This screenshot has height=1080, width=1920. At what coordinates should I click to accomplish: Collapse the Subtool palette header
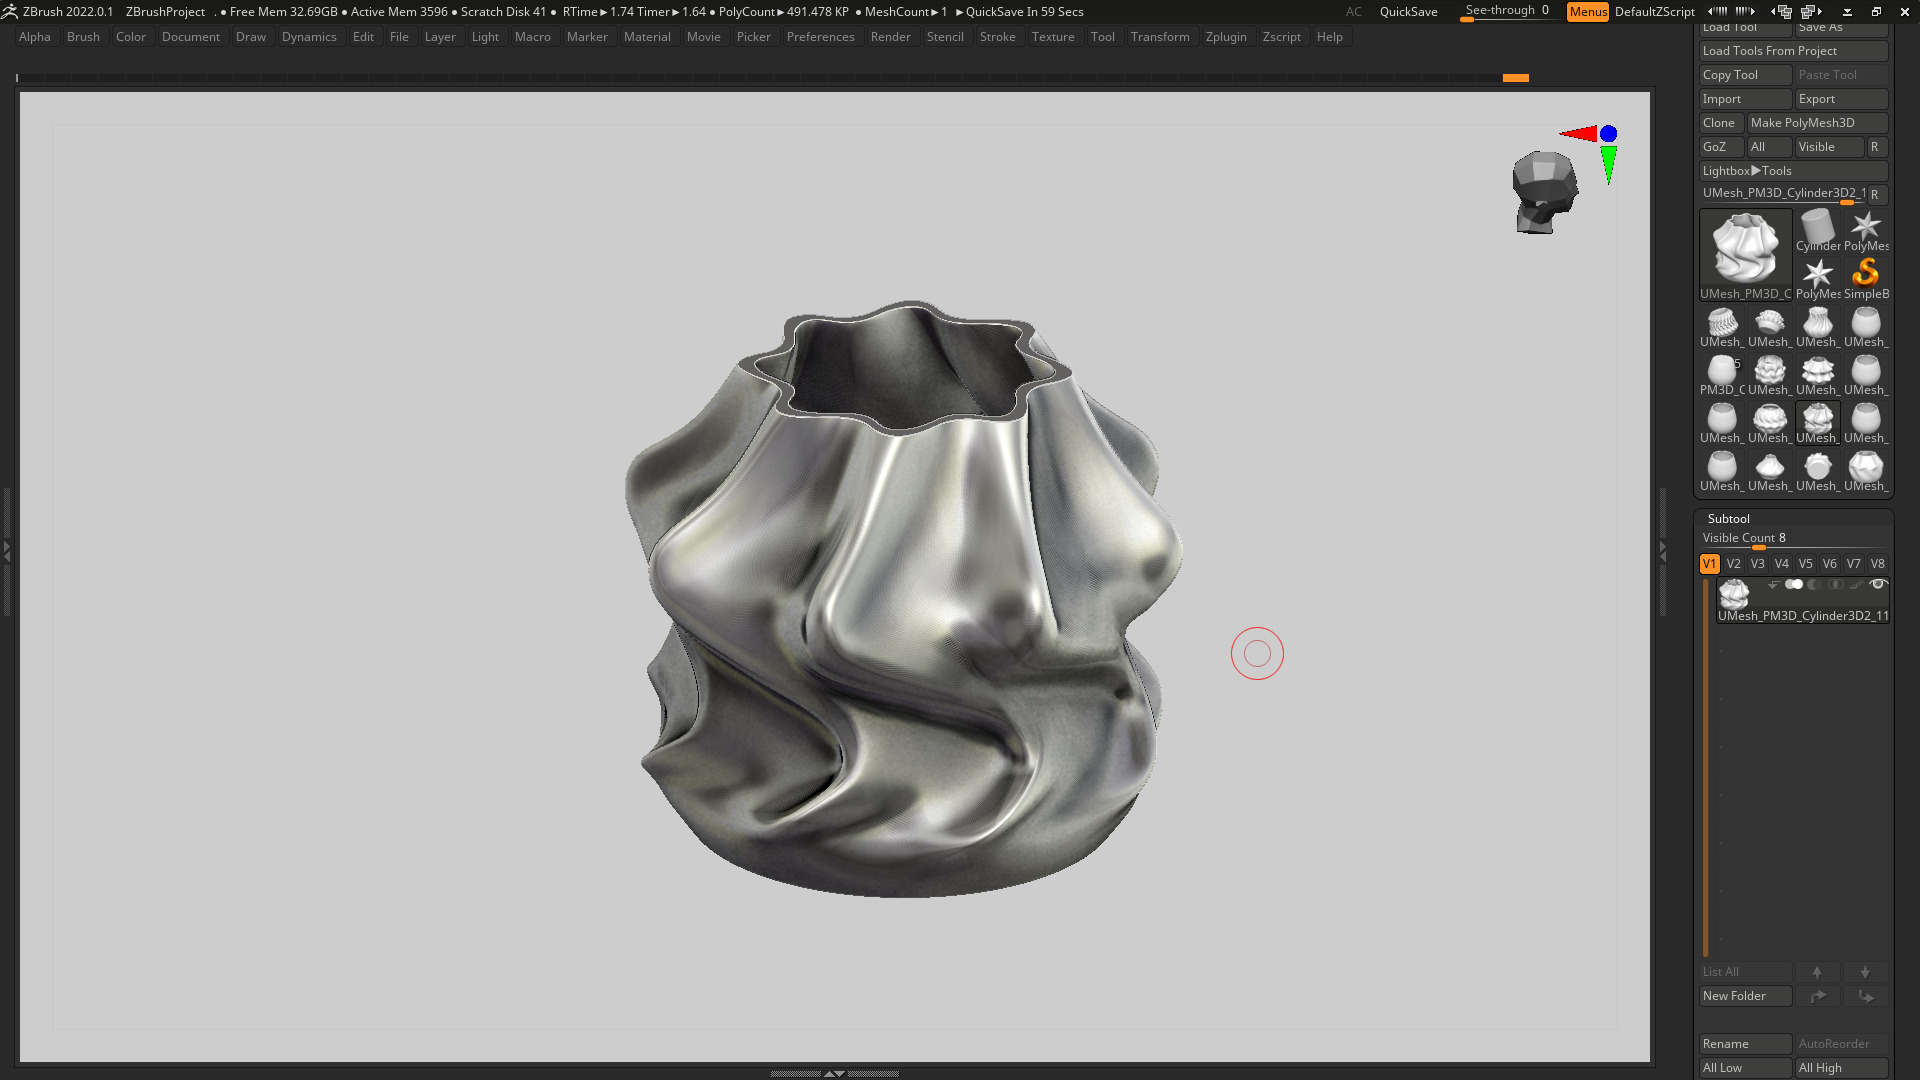click(x=1728, y=519)
